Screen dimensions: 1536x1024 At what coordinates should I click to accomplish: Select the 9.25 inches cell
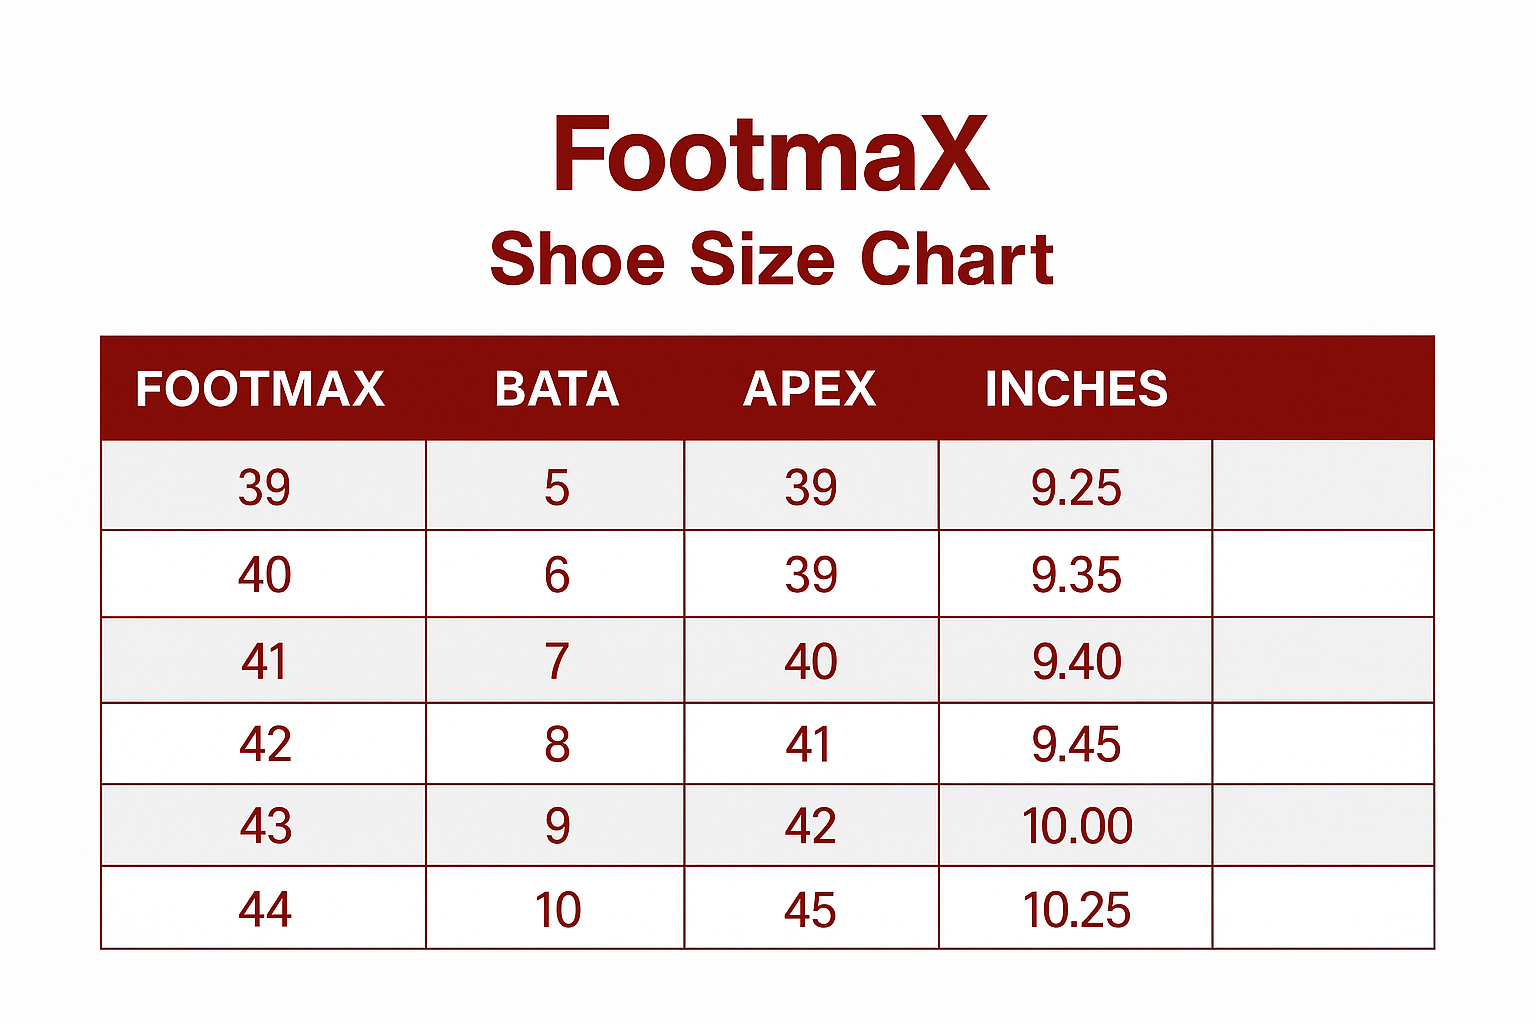point(1076,488)
